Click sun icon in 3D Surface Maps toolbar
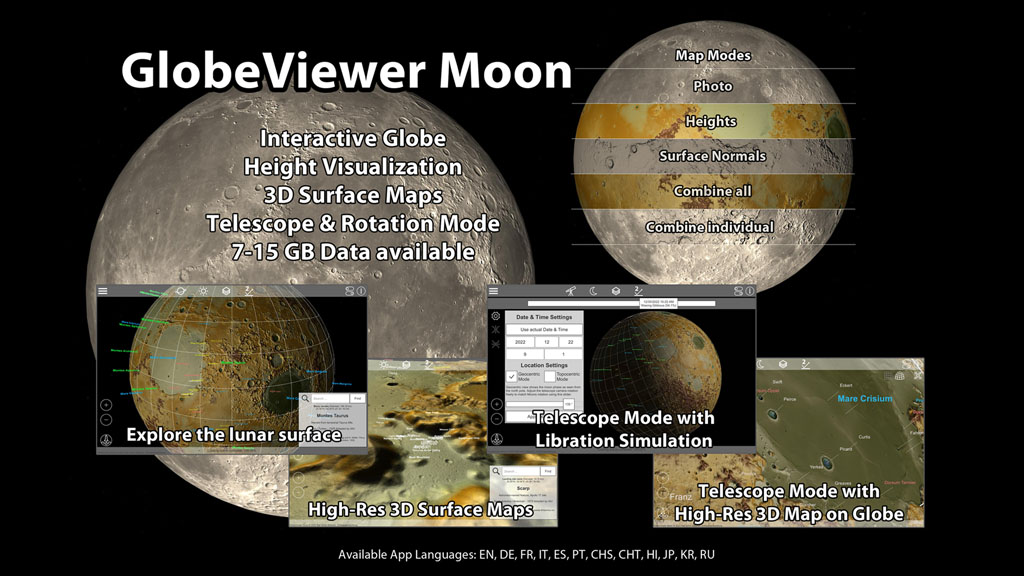This screenshot has width=1024, height=576. pyautogui.click(x=384, y=364)
